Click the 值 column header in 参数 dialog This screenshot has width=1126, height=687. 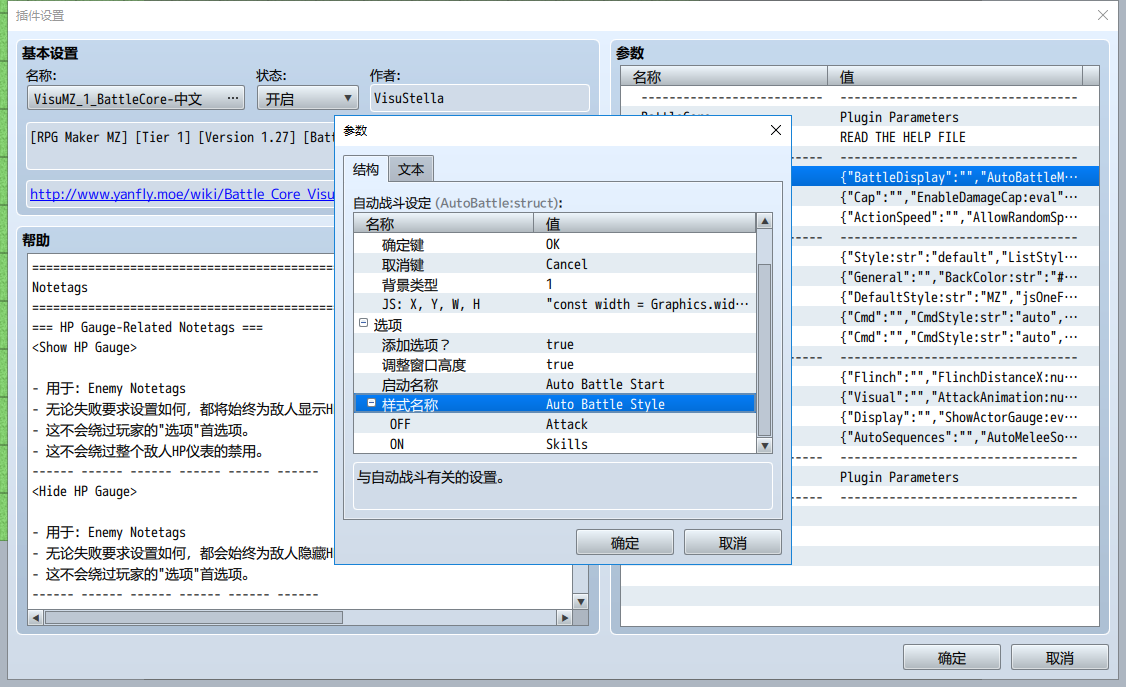coord(645,224)
